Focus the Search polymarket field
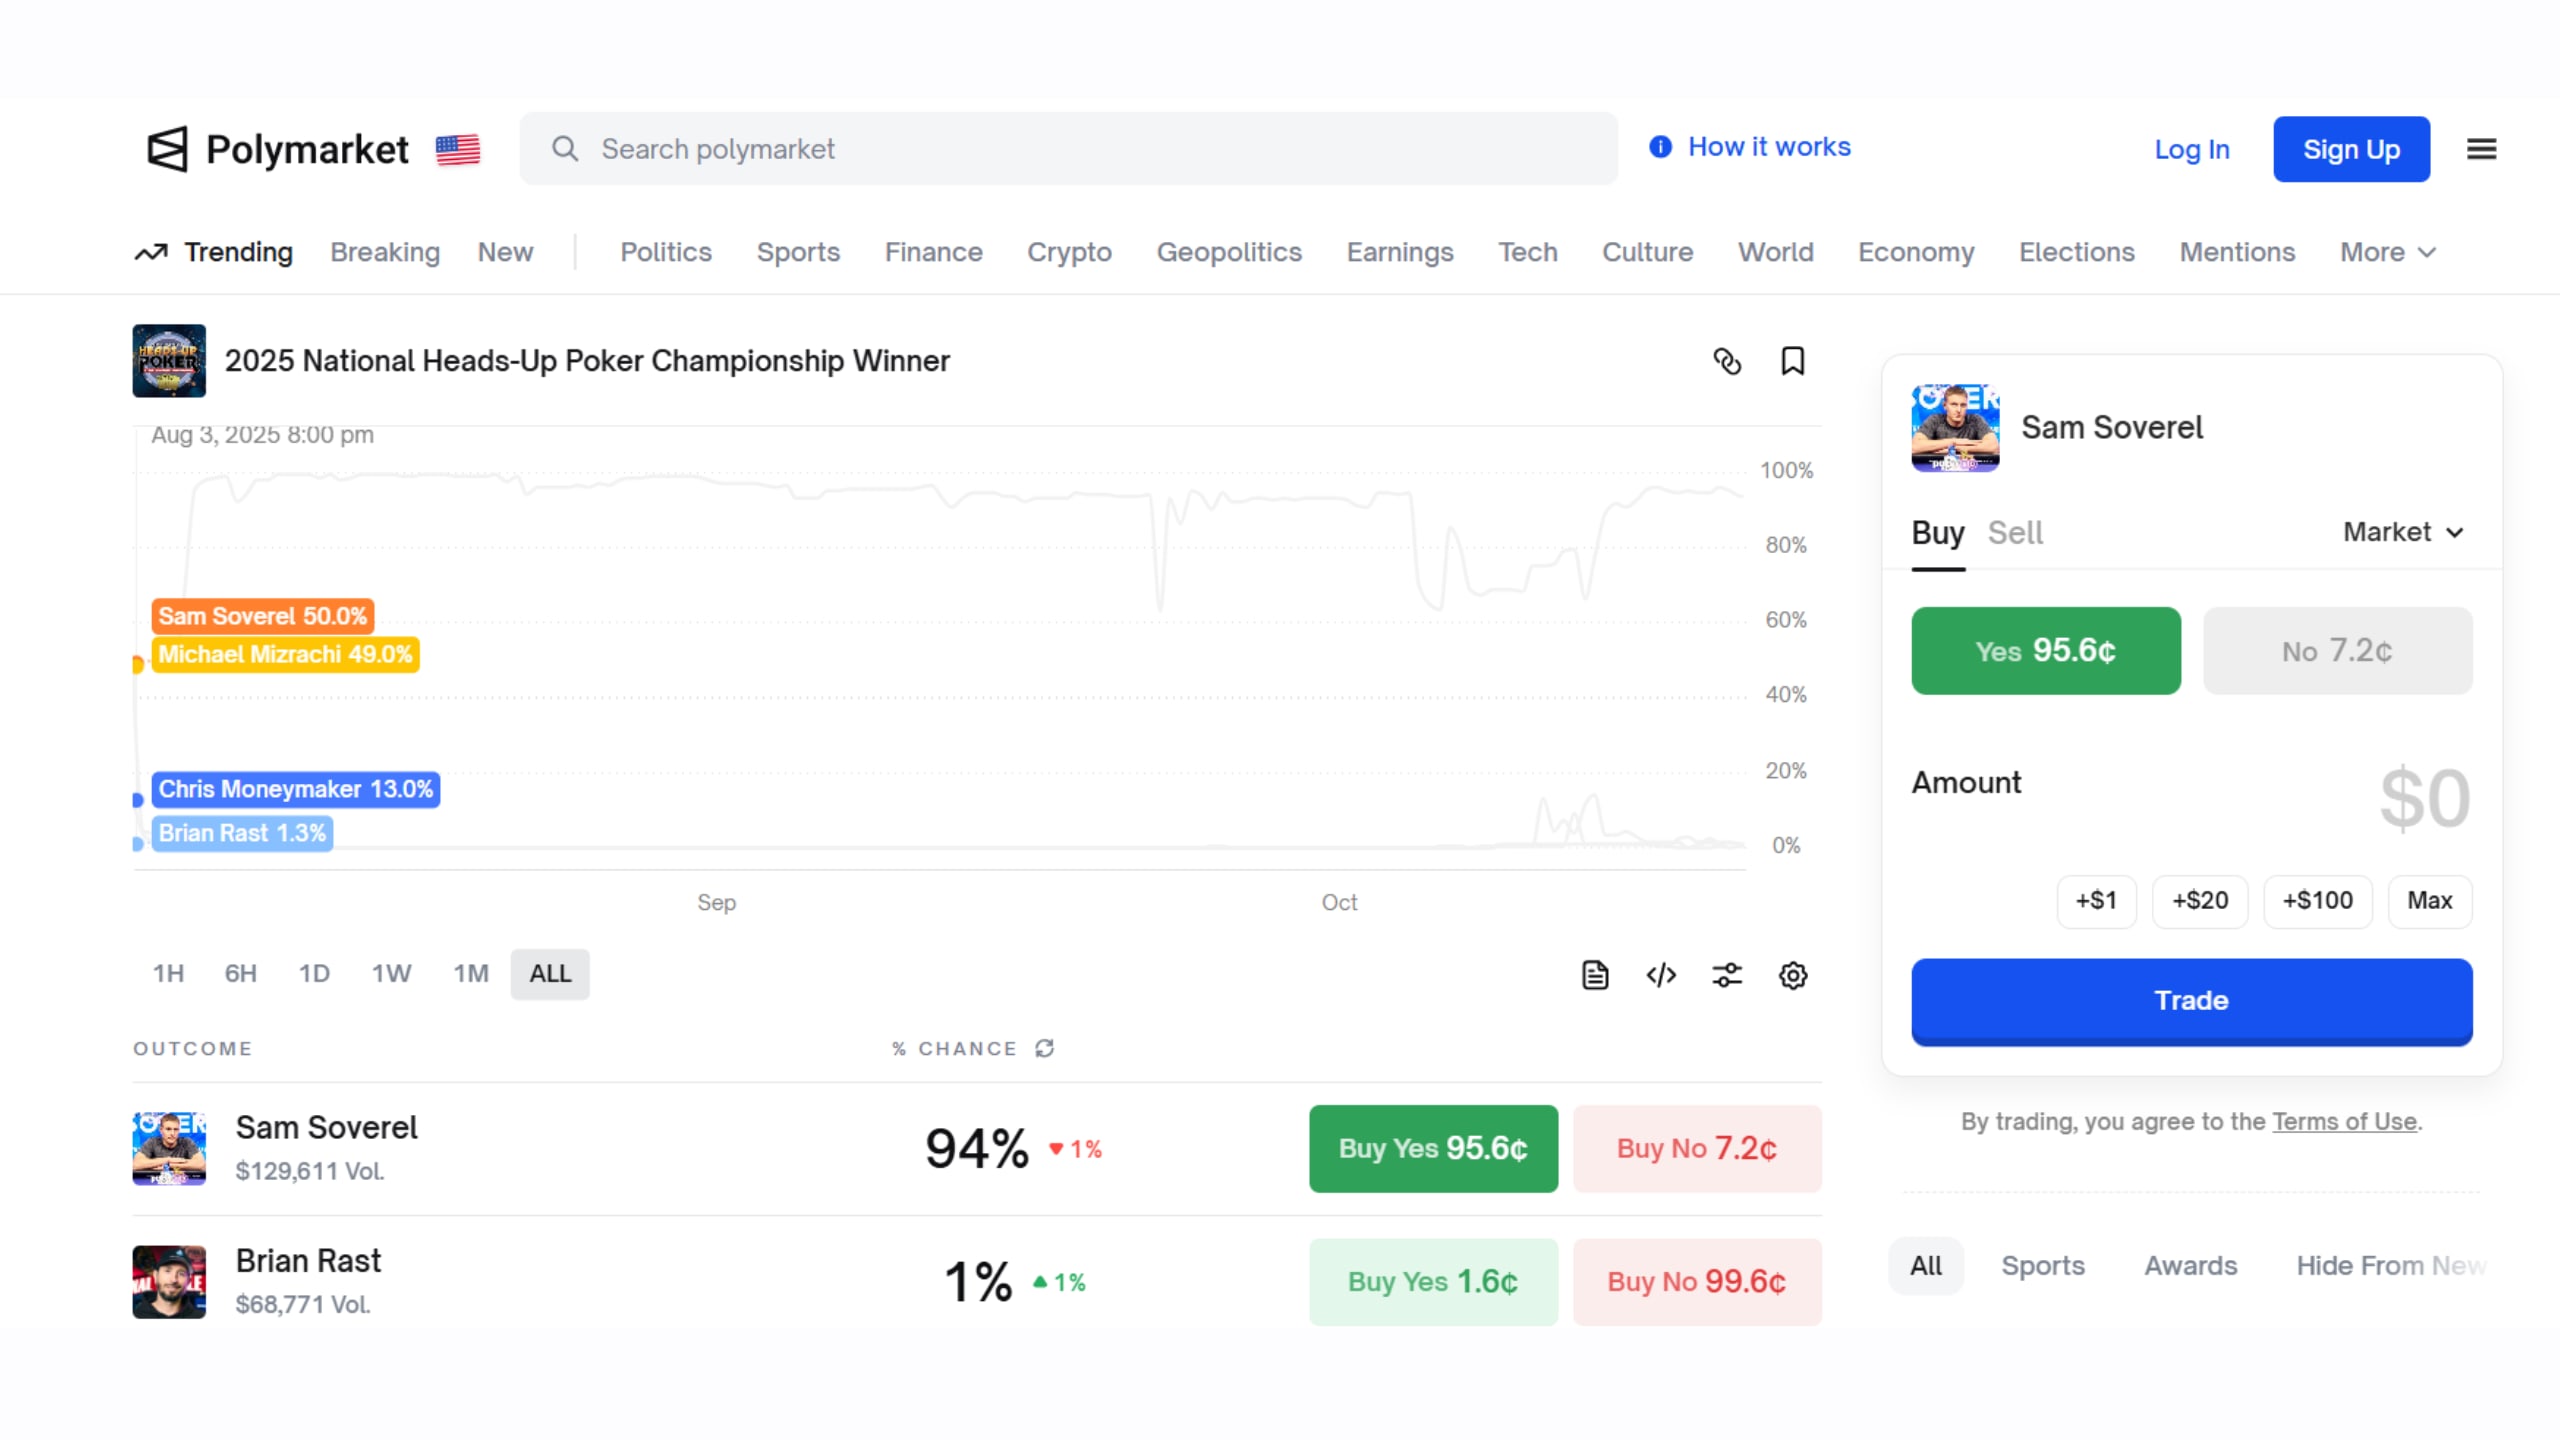 (x=1067, y=149)
